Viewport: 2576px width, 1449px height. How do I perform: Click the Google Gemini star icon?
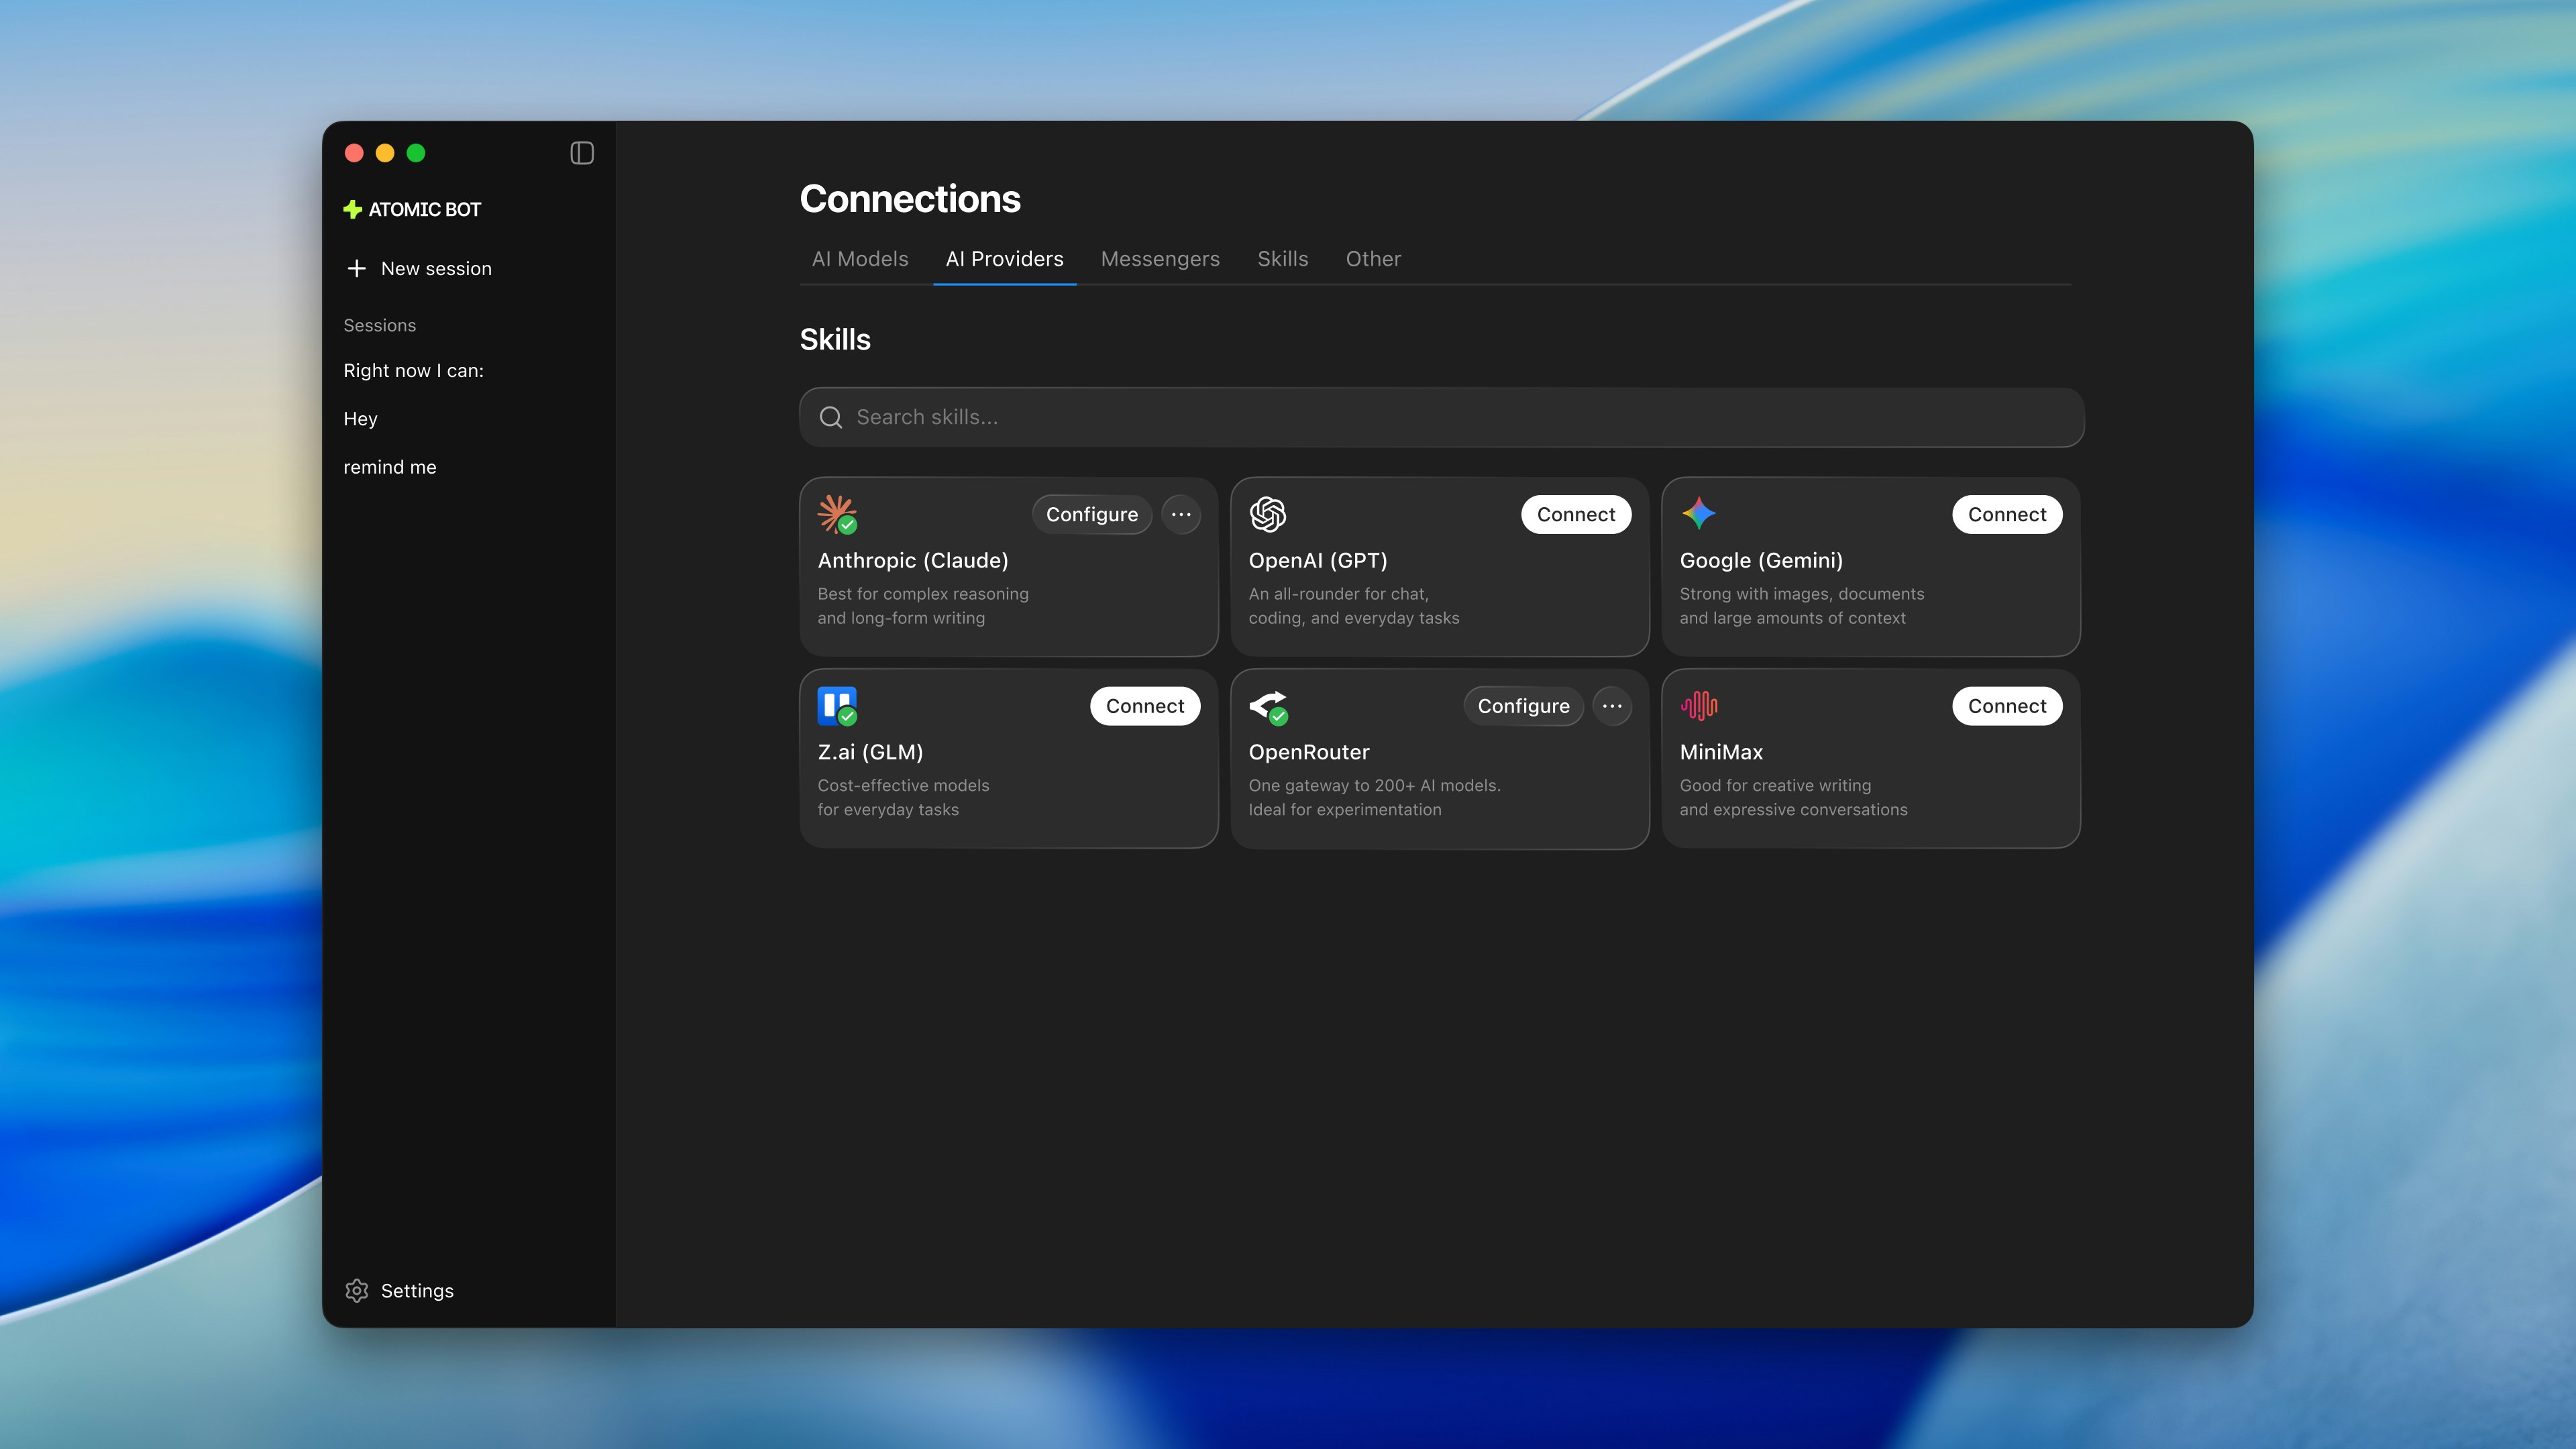tap(1698, 514)
